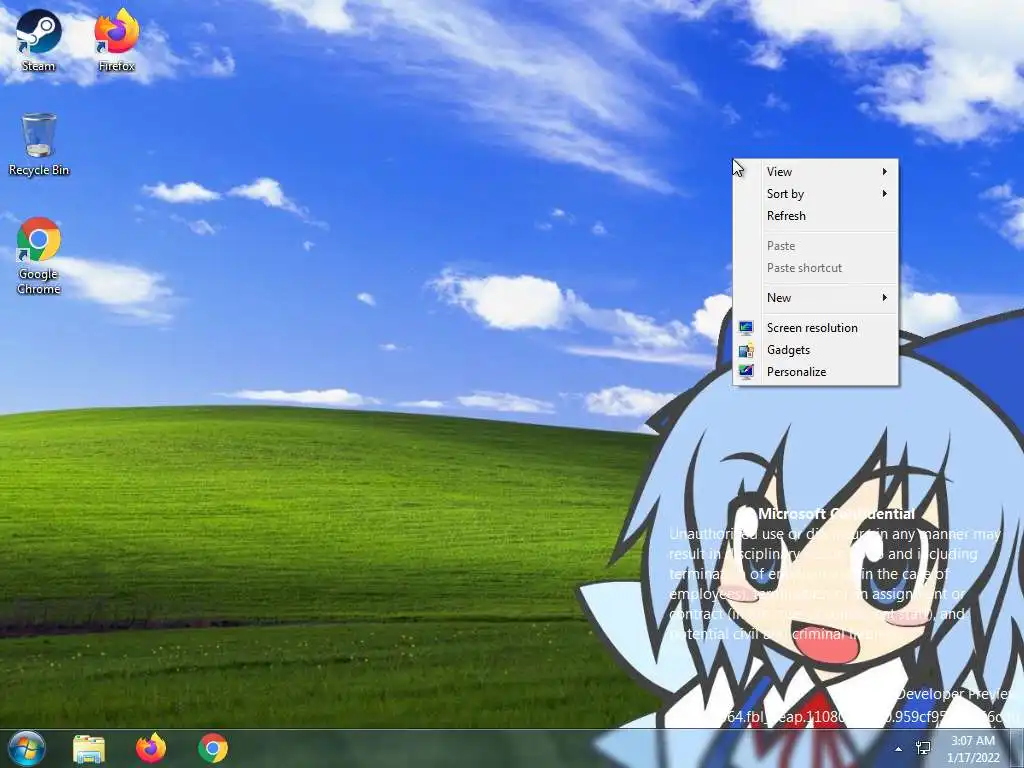Expand the arrow beside View
1024x768 pixels.
pos(885,172)
